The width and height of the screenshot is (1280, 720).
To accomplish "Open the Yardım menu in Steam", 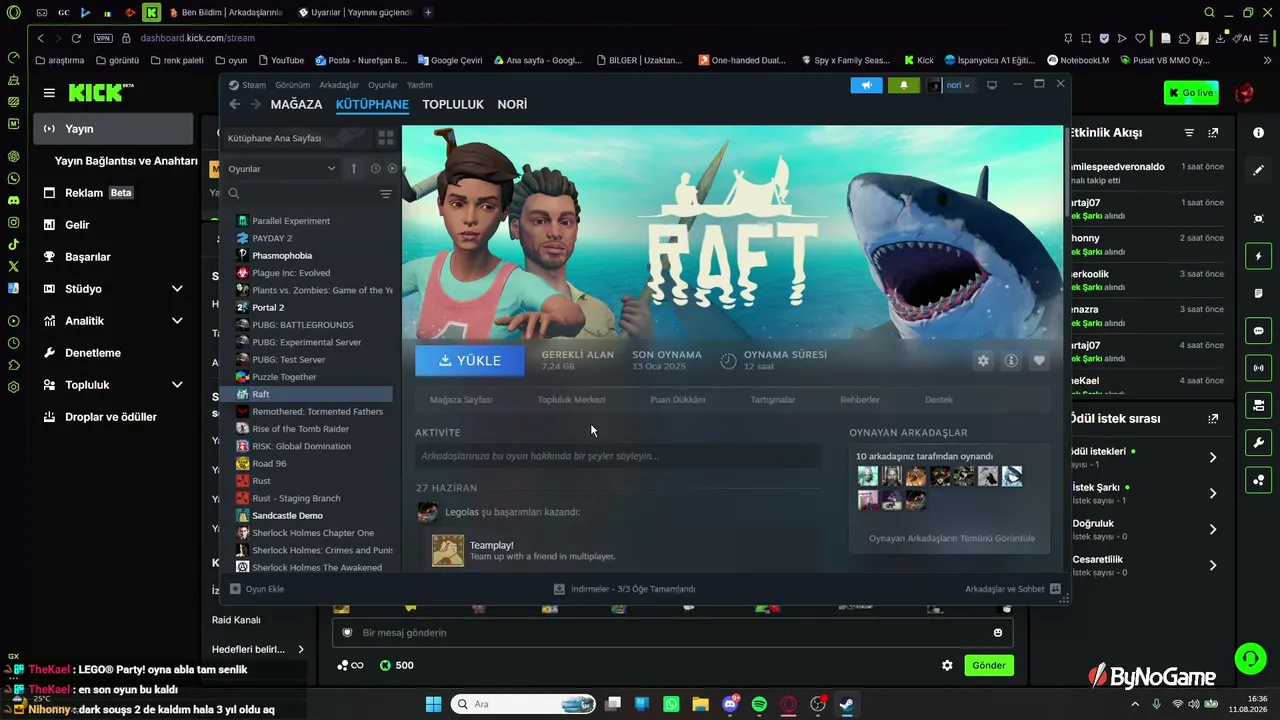I will coord(420,85).
